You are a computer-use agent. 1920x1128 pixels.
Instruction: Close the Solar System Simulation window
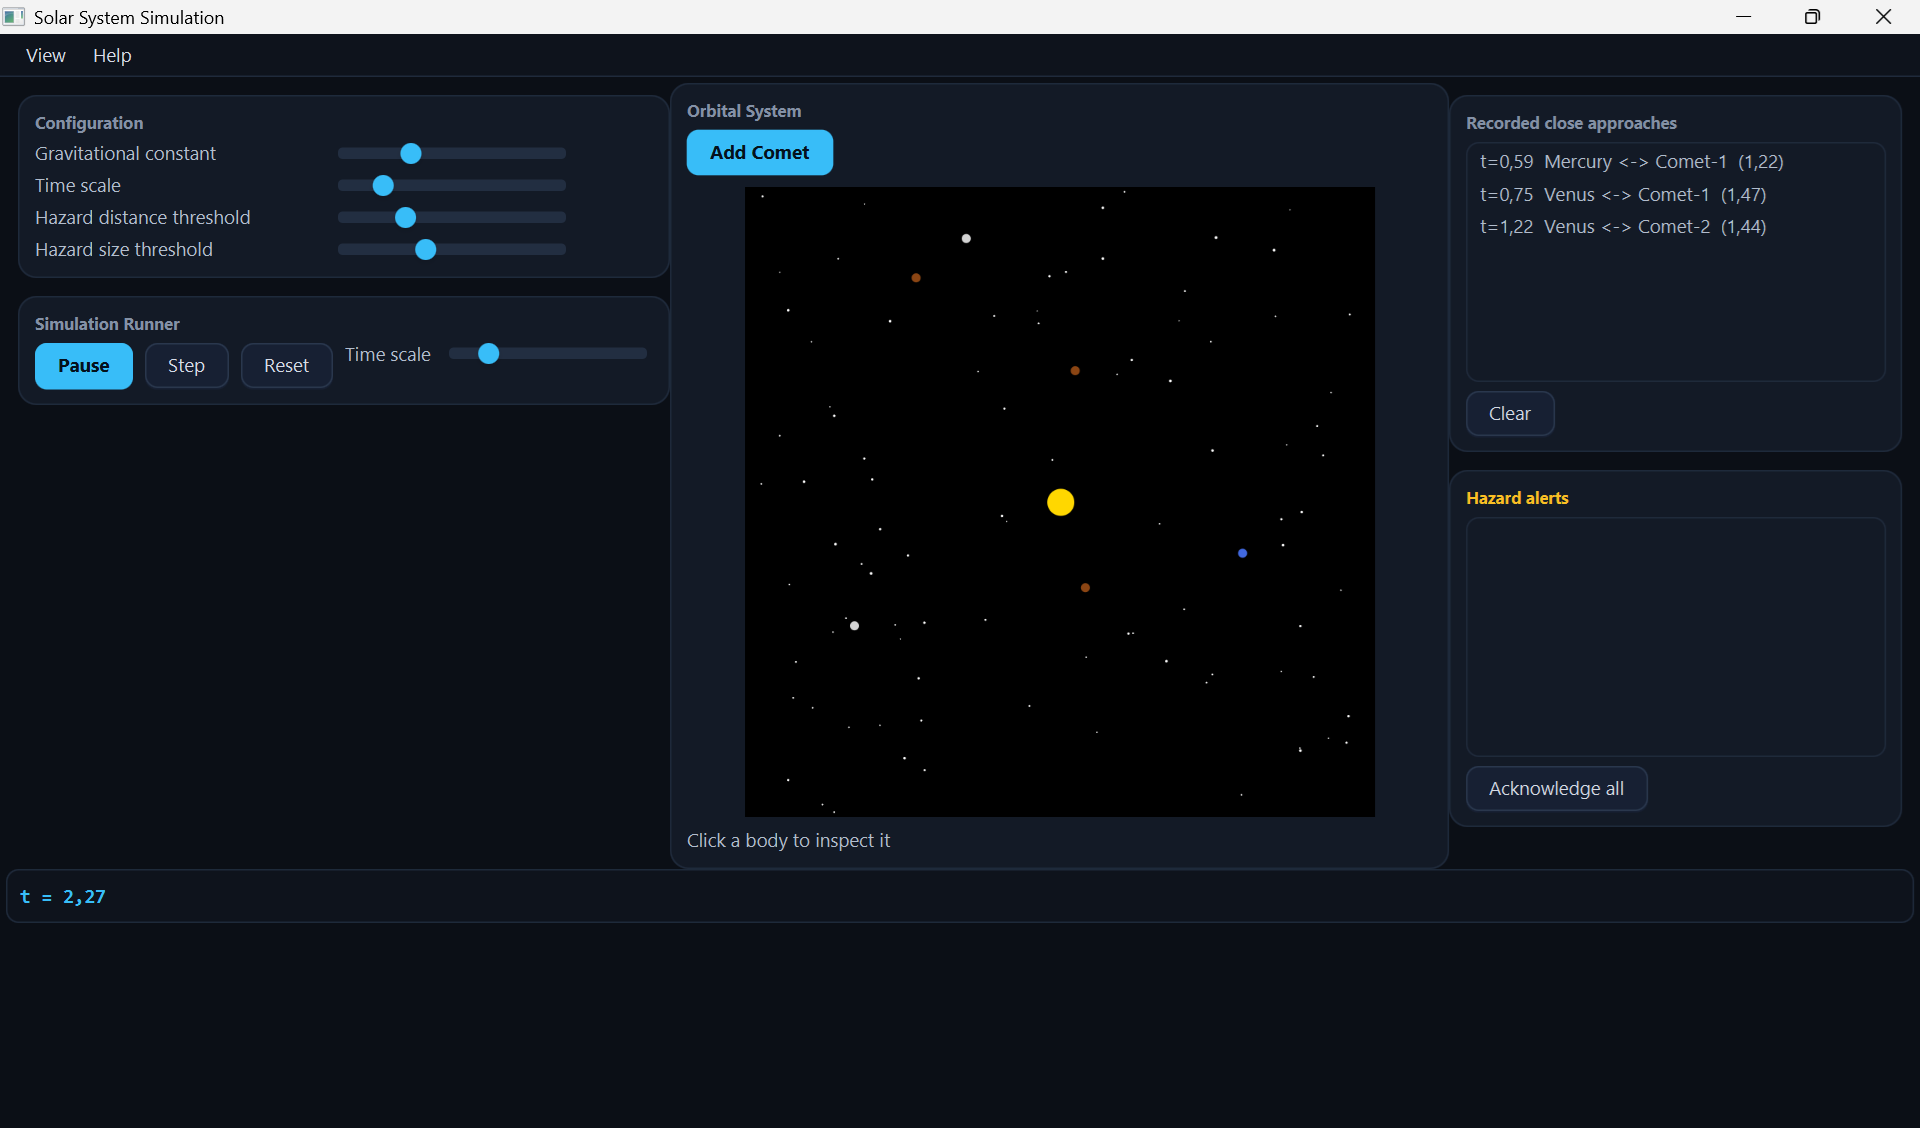click(1883, 17)
